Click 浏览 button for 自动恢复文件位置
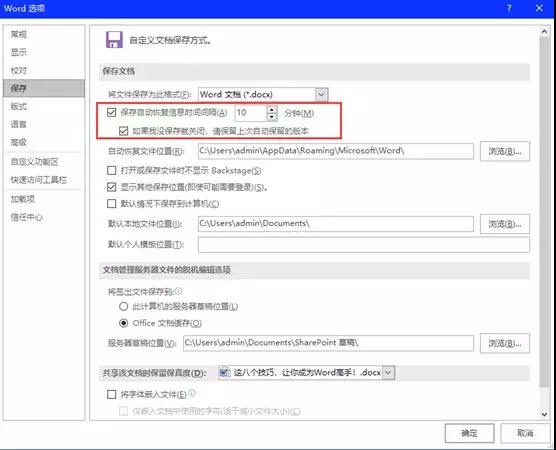556x450 pixels. [x=505, y=151]
